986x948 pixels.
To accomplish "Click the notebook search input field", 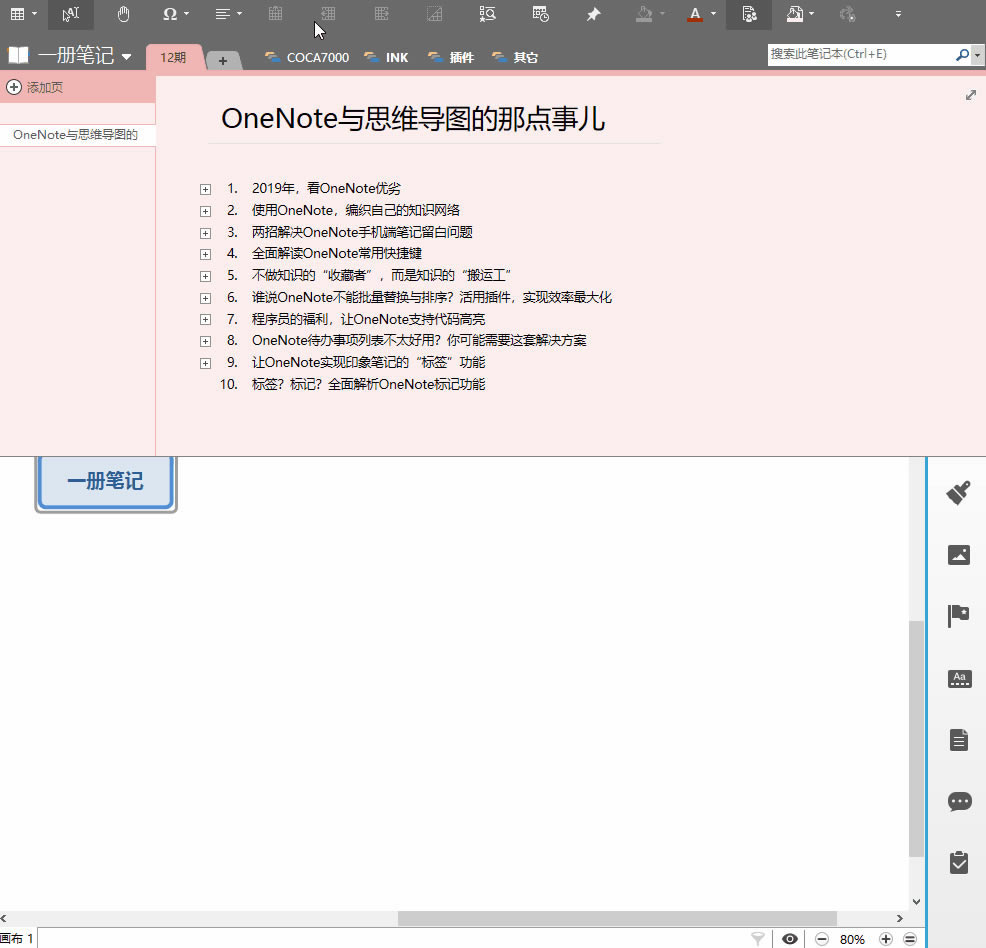I will (860, 55).
